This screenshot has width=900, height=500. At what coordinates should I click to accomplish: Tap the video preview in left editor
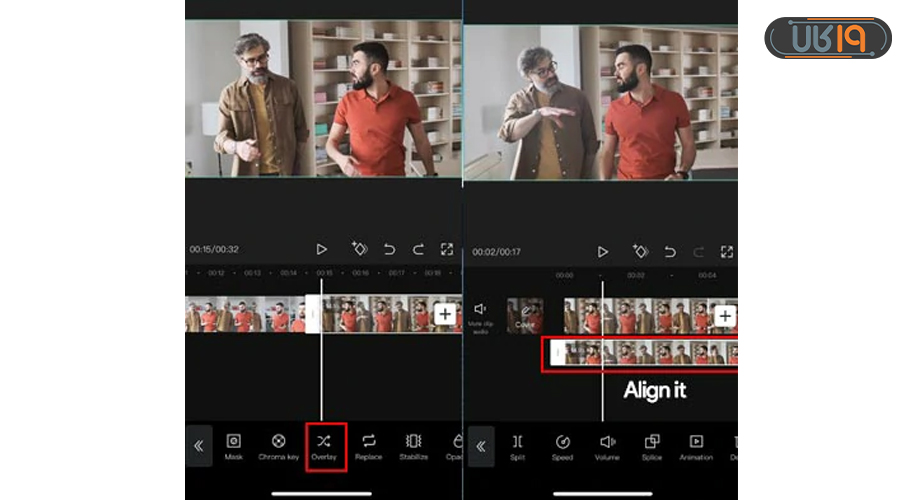(323, 98)
